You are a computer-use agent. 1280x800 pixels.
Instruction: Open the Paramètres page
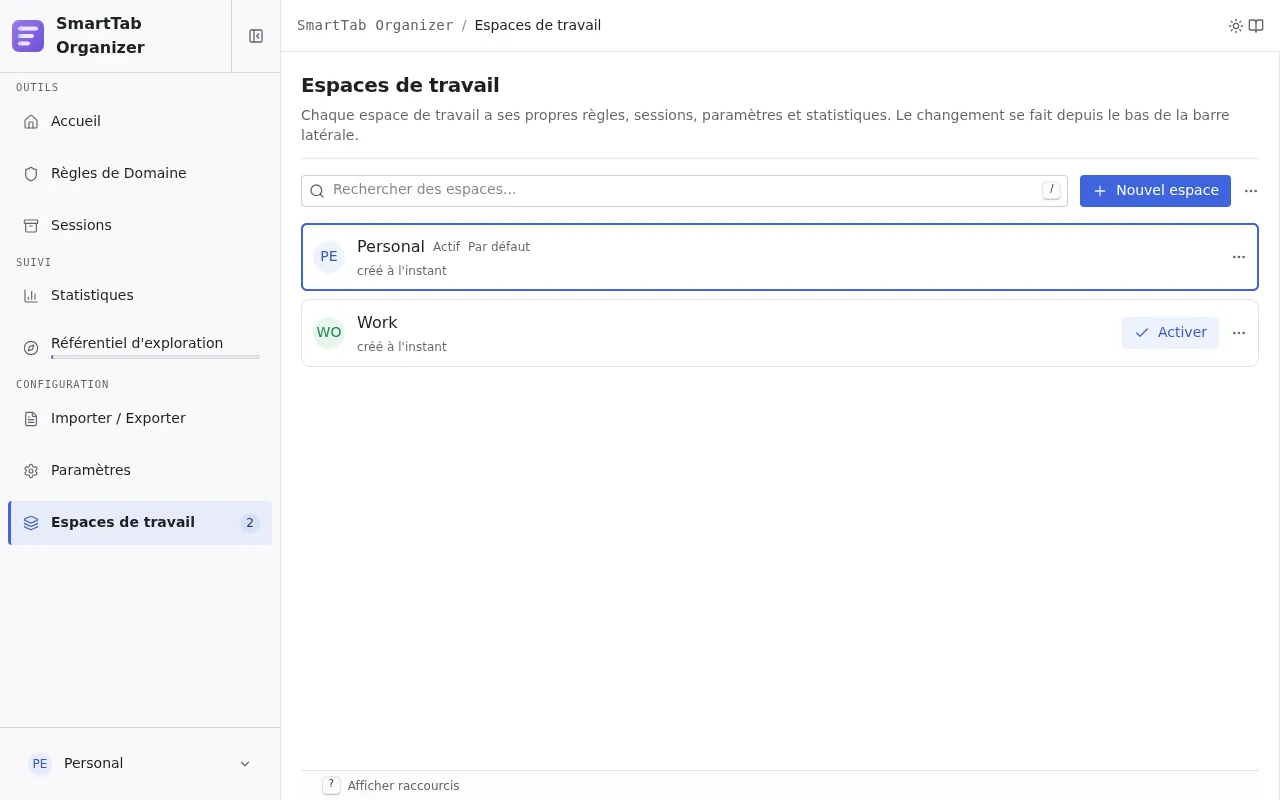140,471
